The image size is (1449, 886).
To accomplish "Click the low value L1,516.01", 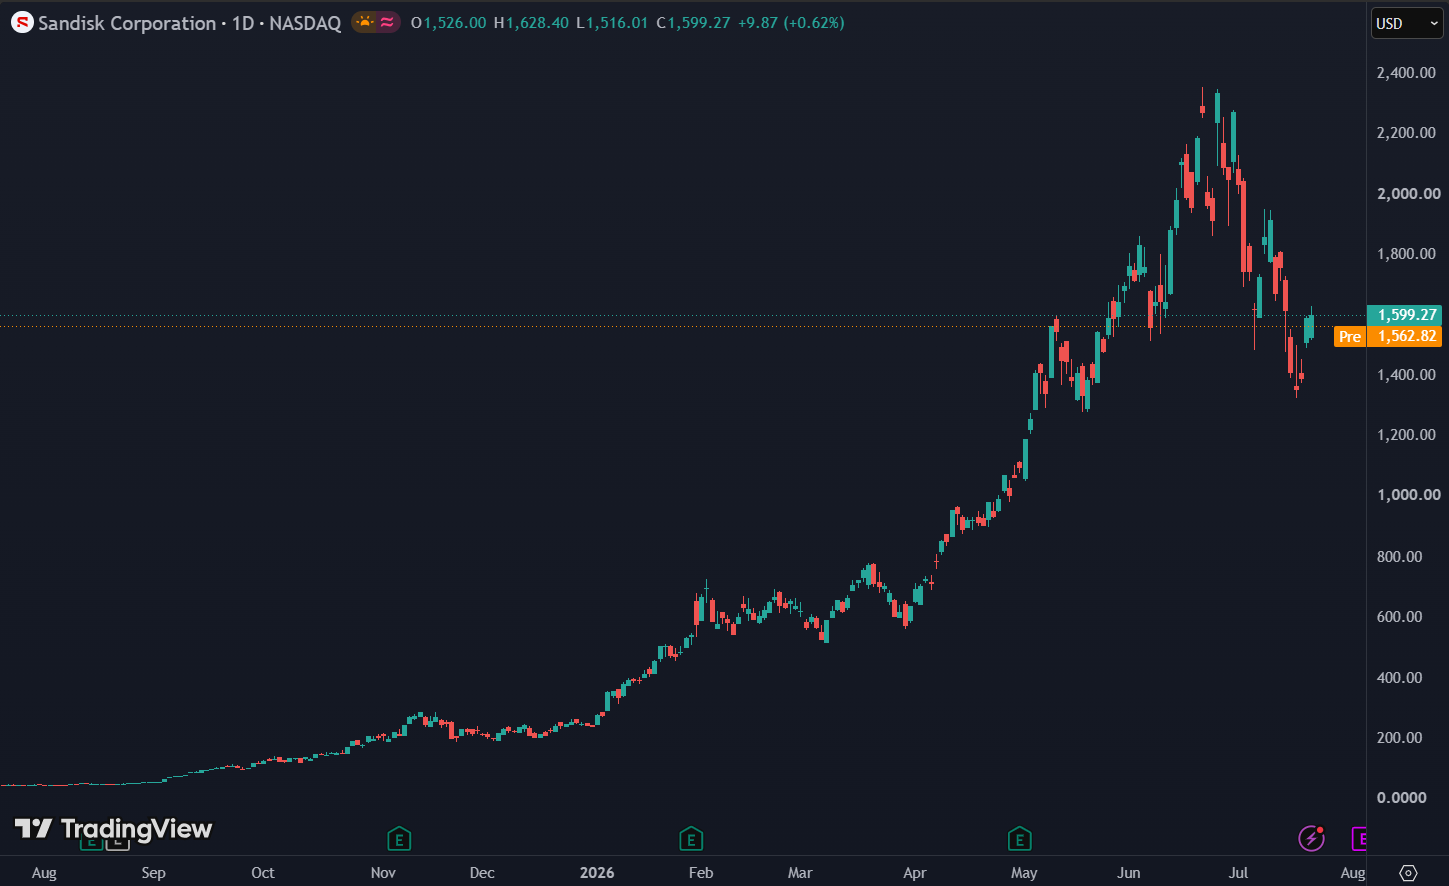I will click(x=613, y=23).
